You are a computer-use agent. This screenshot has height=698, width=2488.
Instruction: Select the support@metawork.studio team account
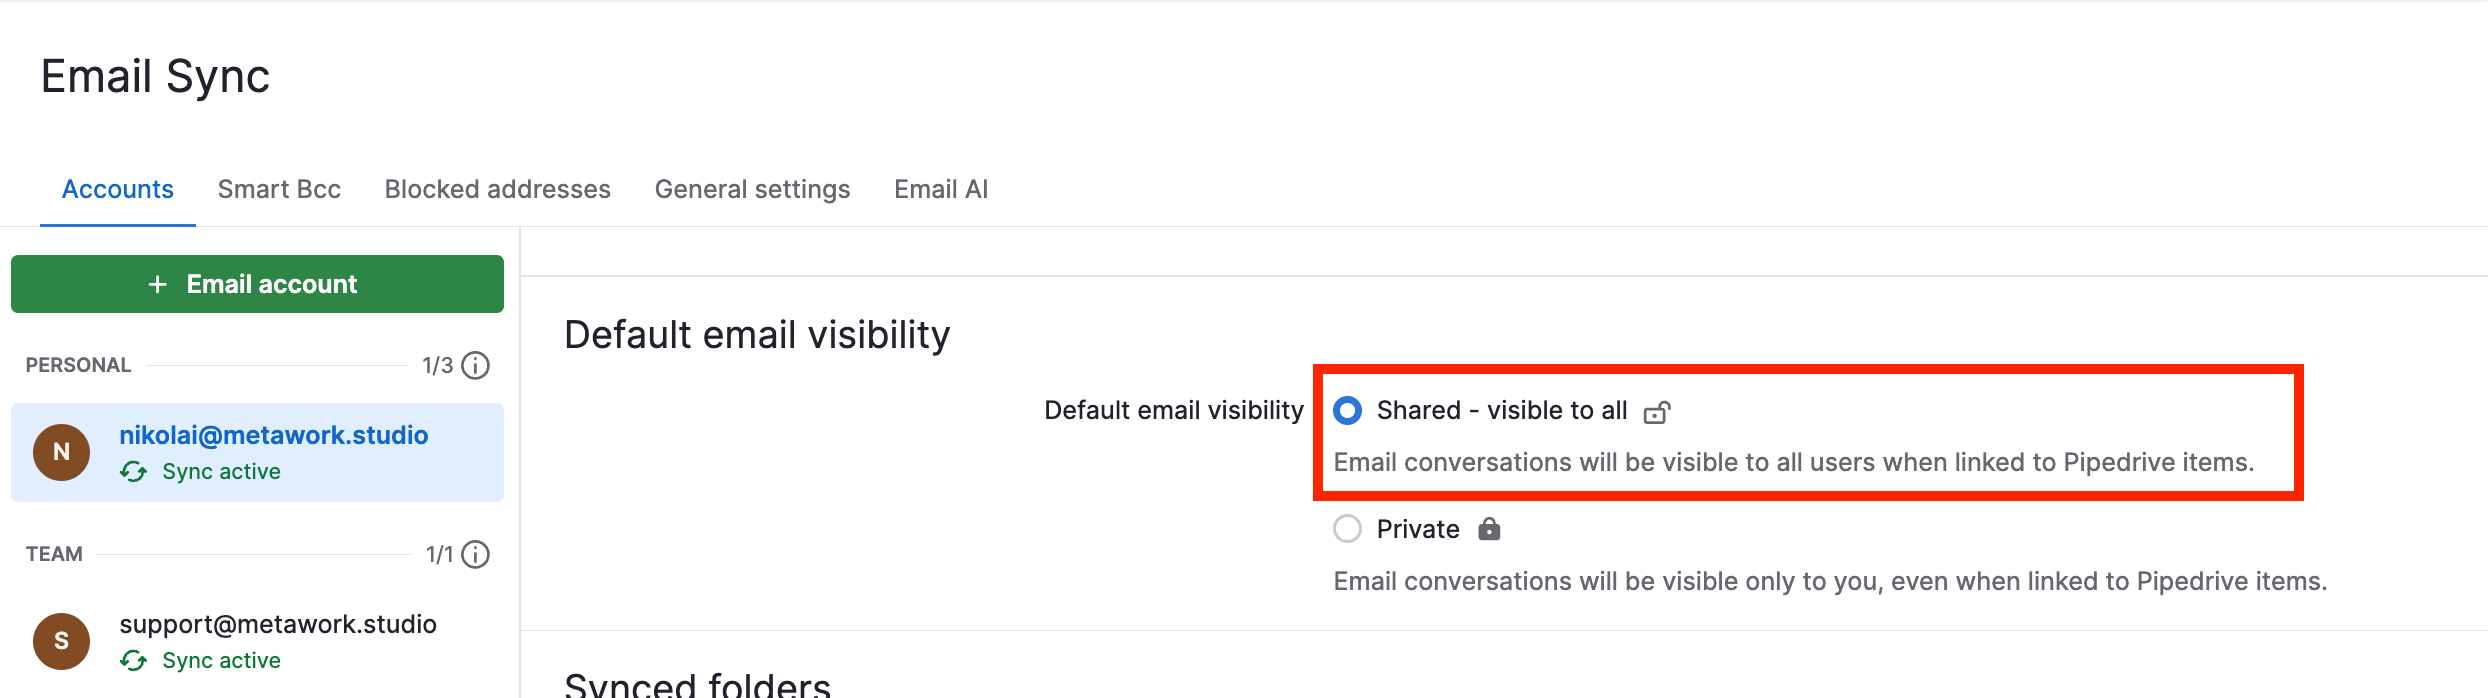(277, 625)
